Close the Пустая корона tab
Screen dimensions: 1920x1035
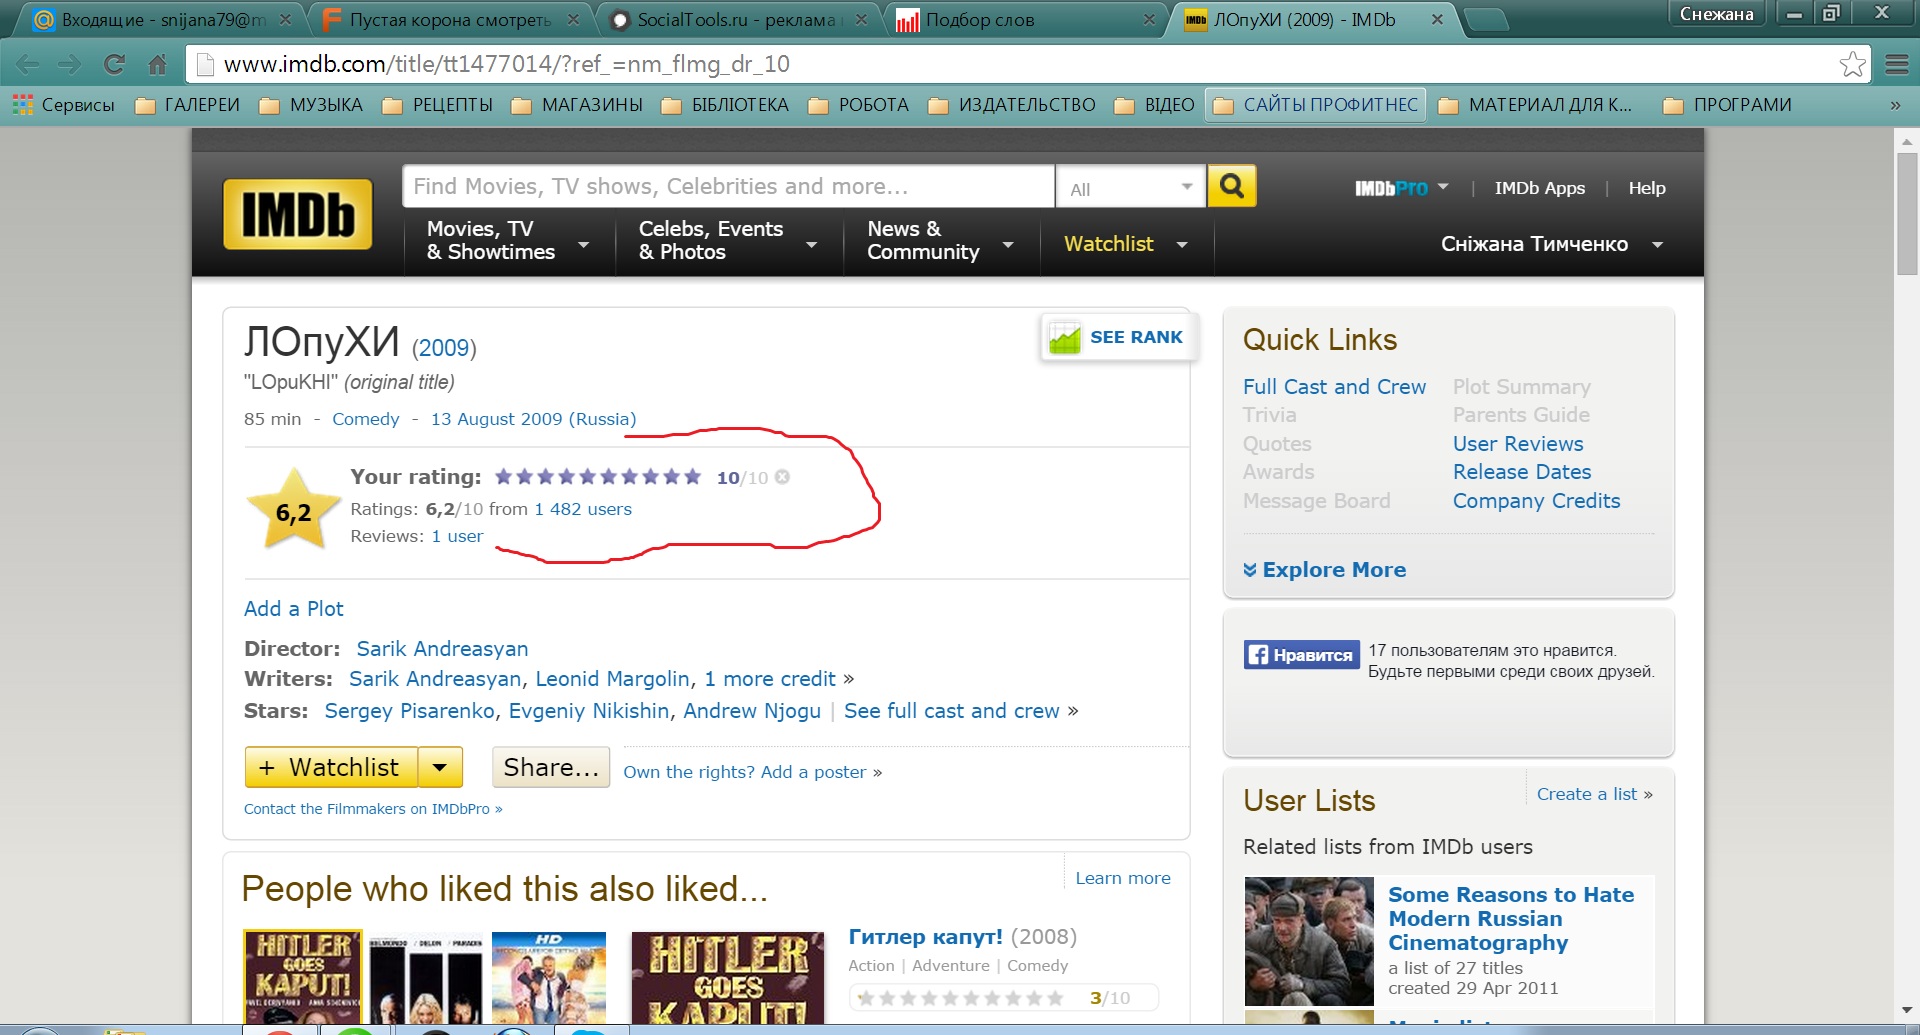[573, 19]
